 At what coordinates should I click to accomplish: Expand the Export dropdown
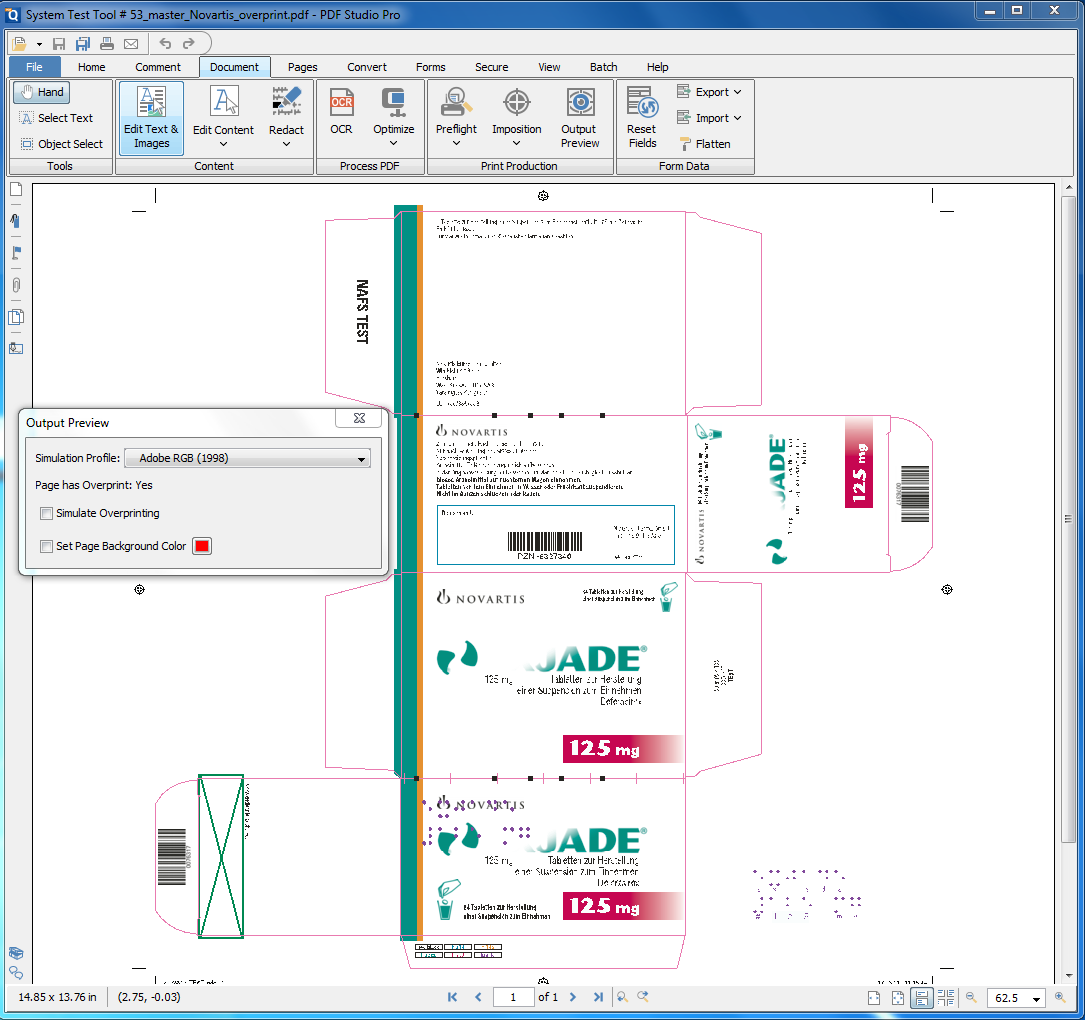click(x=710, y=91)
